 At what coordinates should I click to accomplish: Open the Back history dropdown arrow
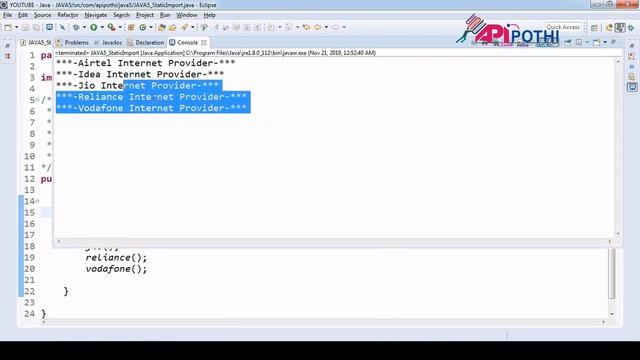click(326, 27)
